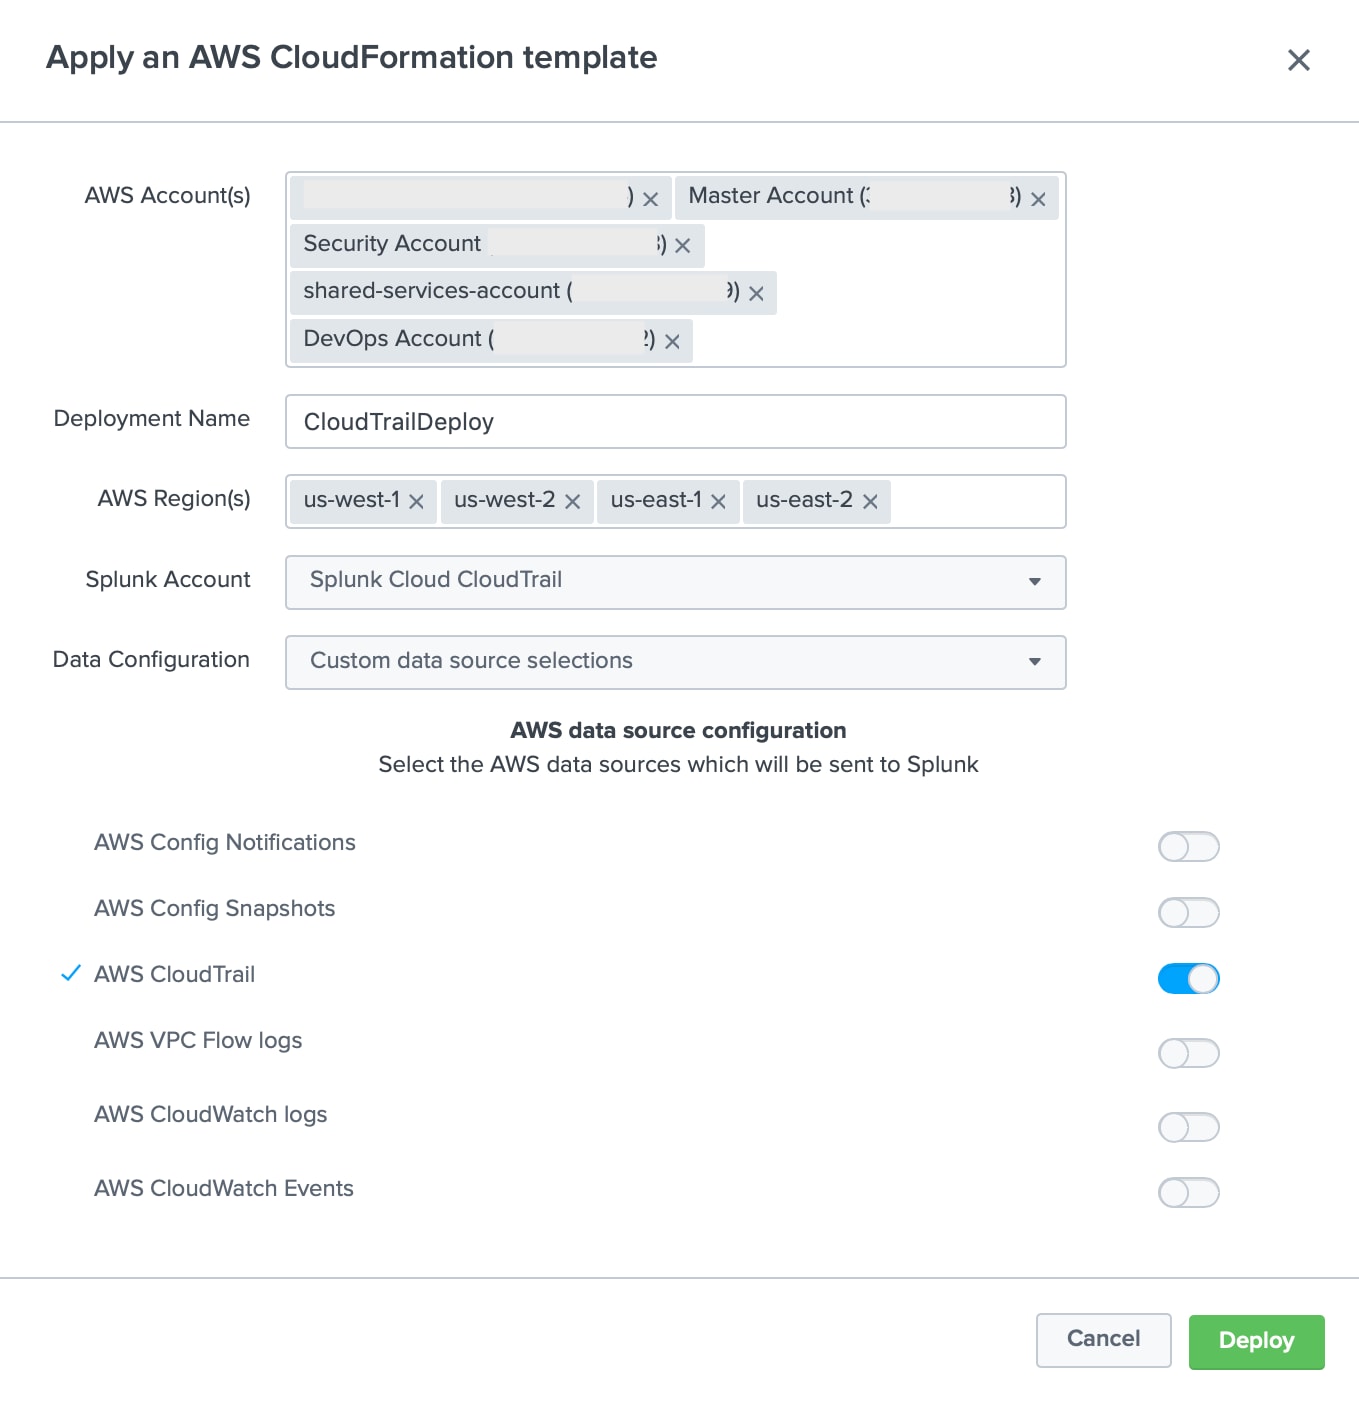The width and height of the screenshot is (1359, 1401).
Task: Close the CloudFormation template dialog
Action: pos(1298,60)
